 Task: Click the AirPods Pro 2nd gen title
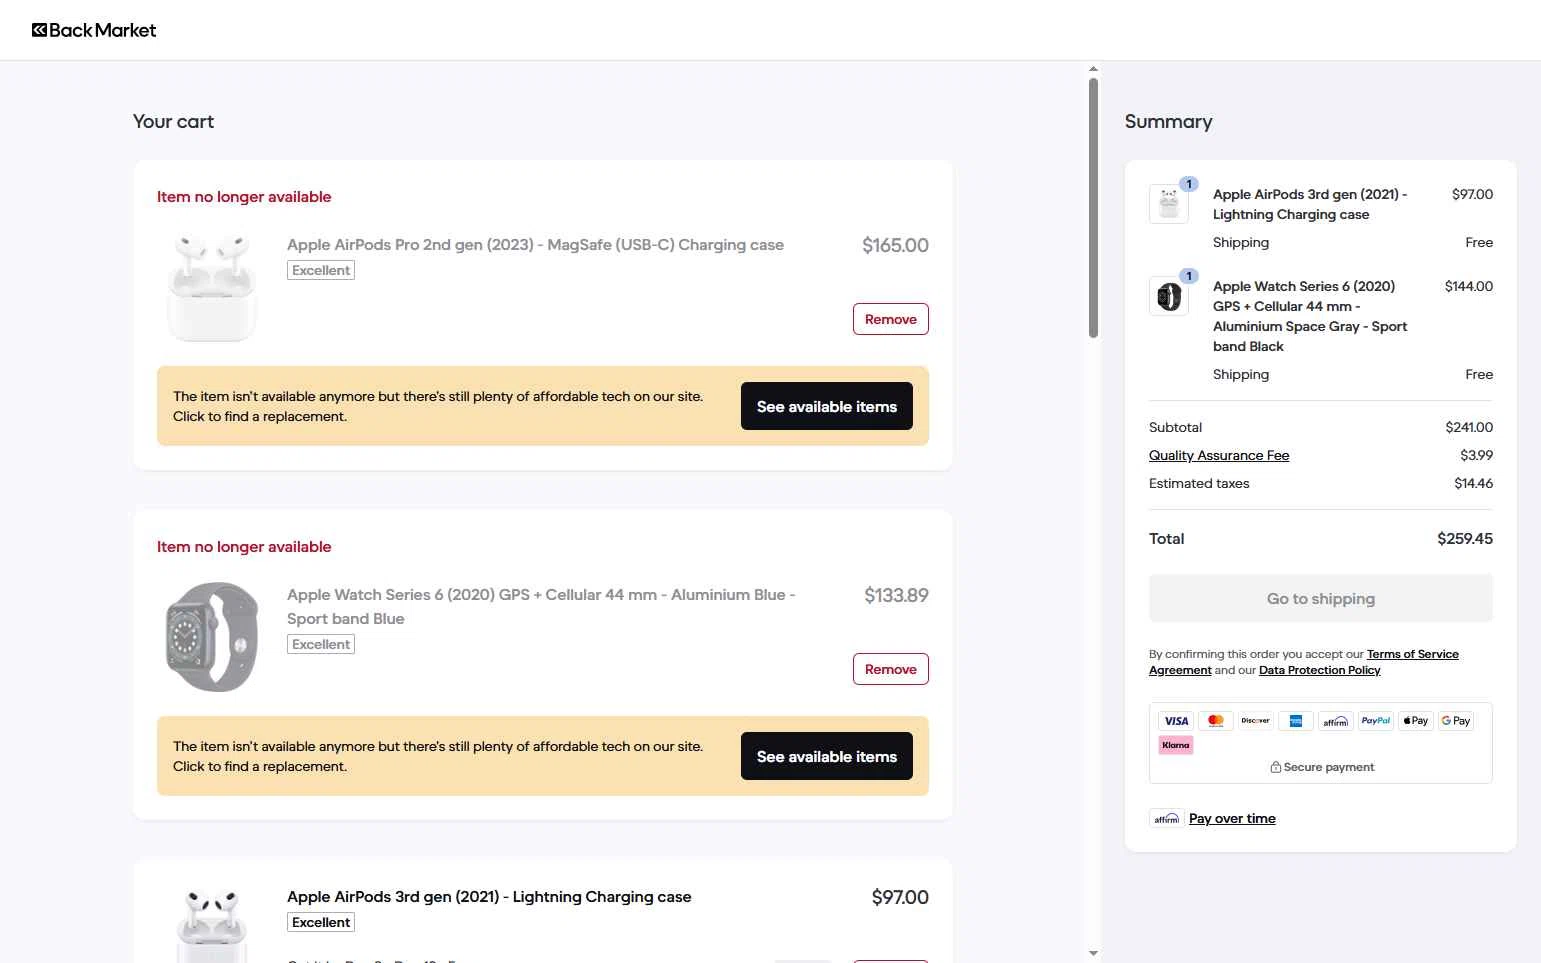click(x=535, y=245)
